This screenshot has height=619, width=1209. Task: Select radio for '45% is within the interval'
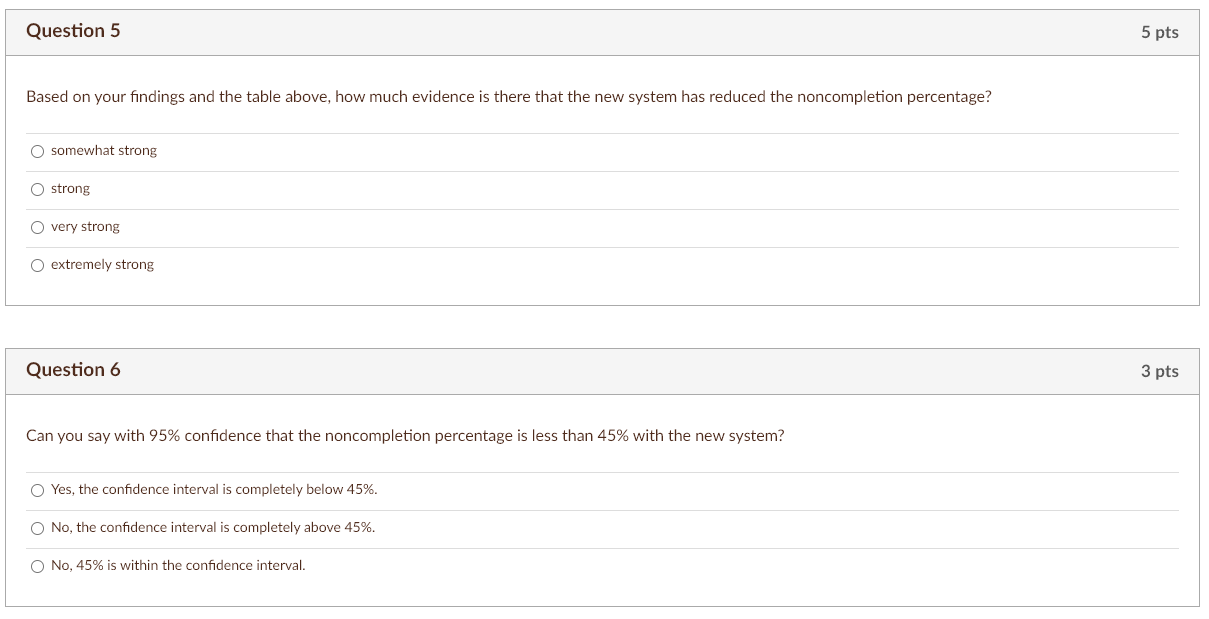tap(37, 566)
